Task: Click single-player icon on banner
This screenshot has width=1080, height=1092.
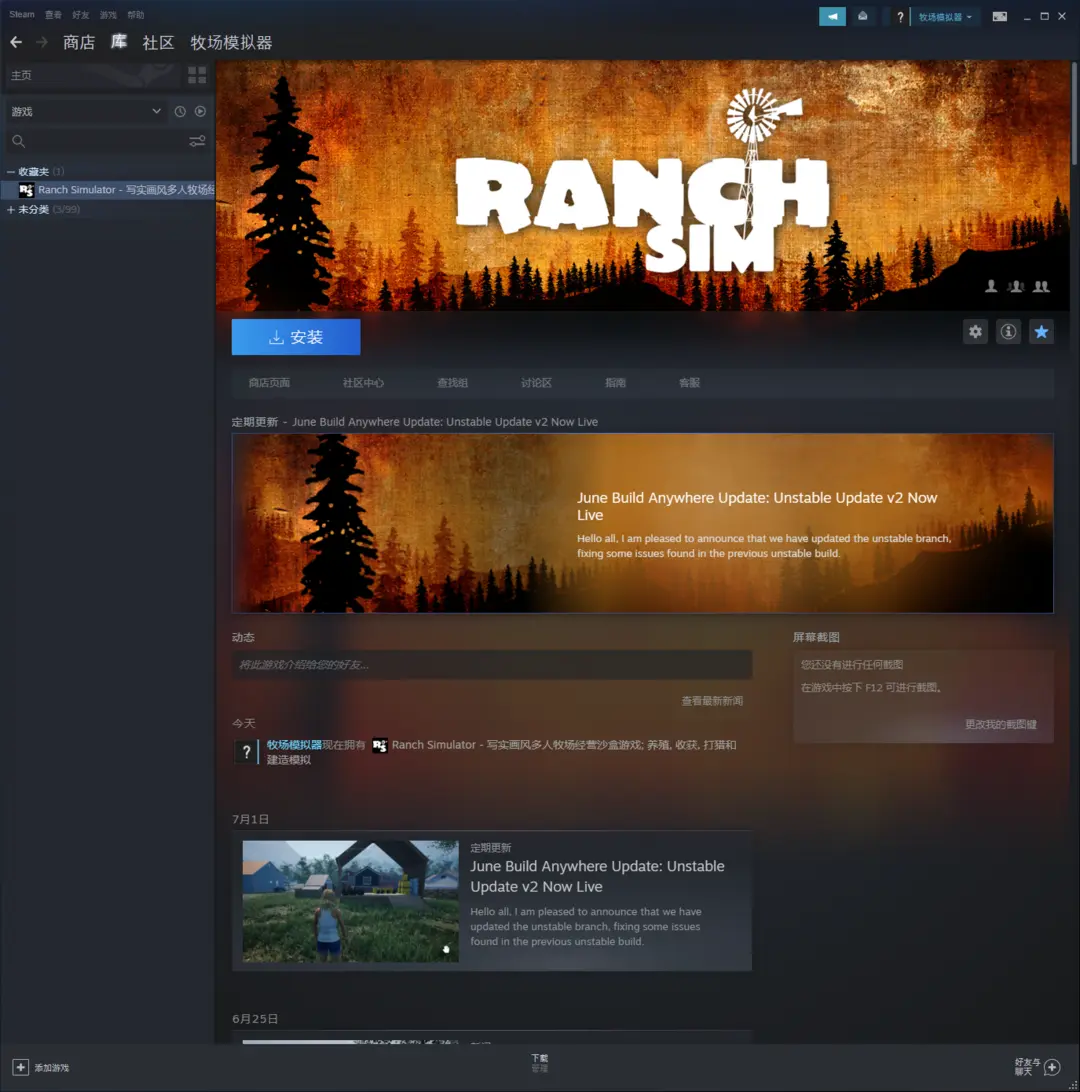Action: 991,286
